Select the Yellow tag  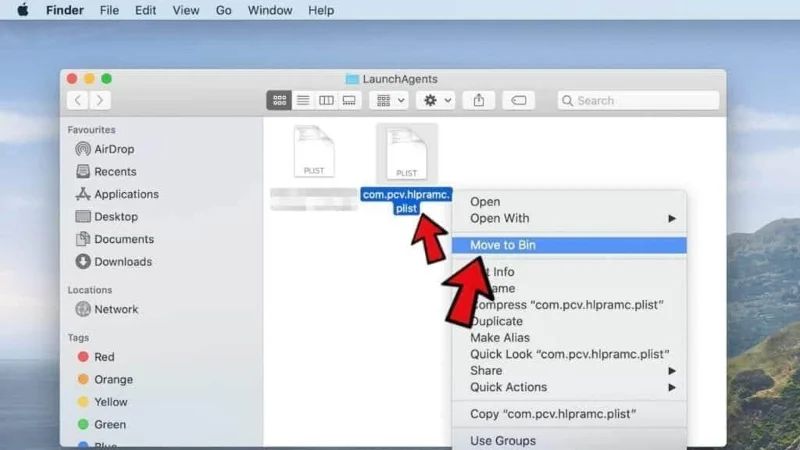pyautogui.click(x=103, y=402)
